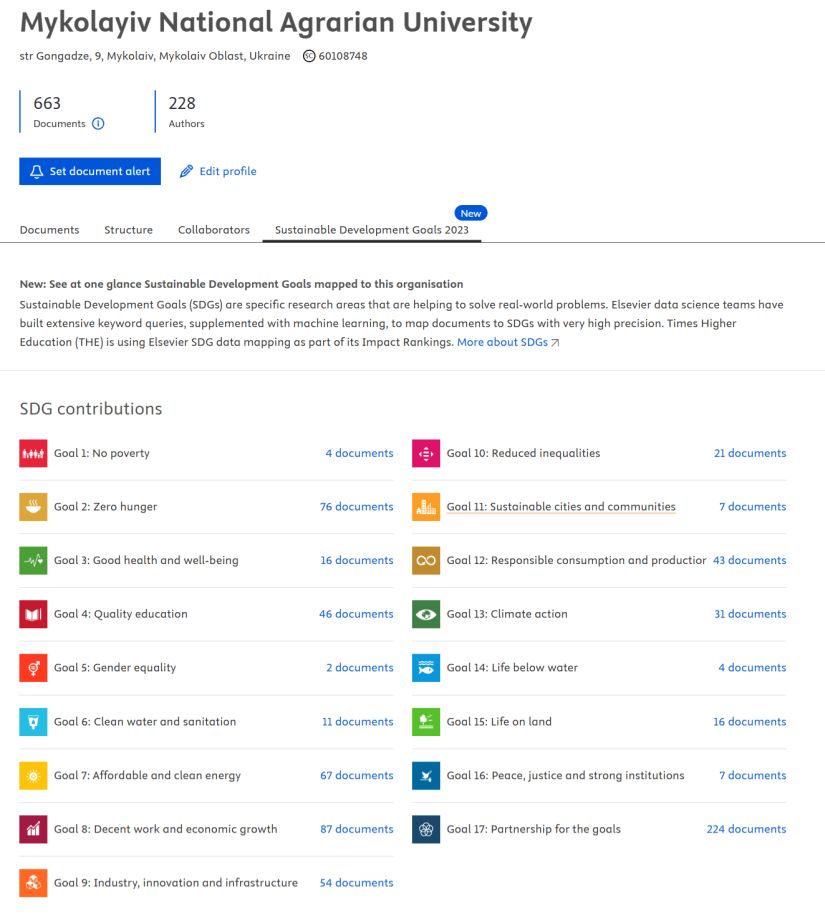Click the Goal 15 Life on land icon
The height and width of the screenshot is (920, 825).
(426, 722)
